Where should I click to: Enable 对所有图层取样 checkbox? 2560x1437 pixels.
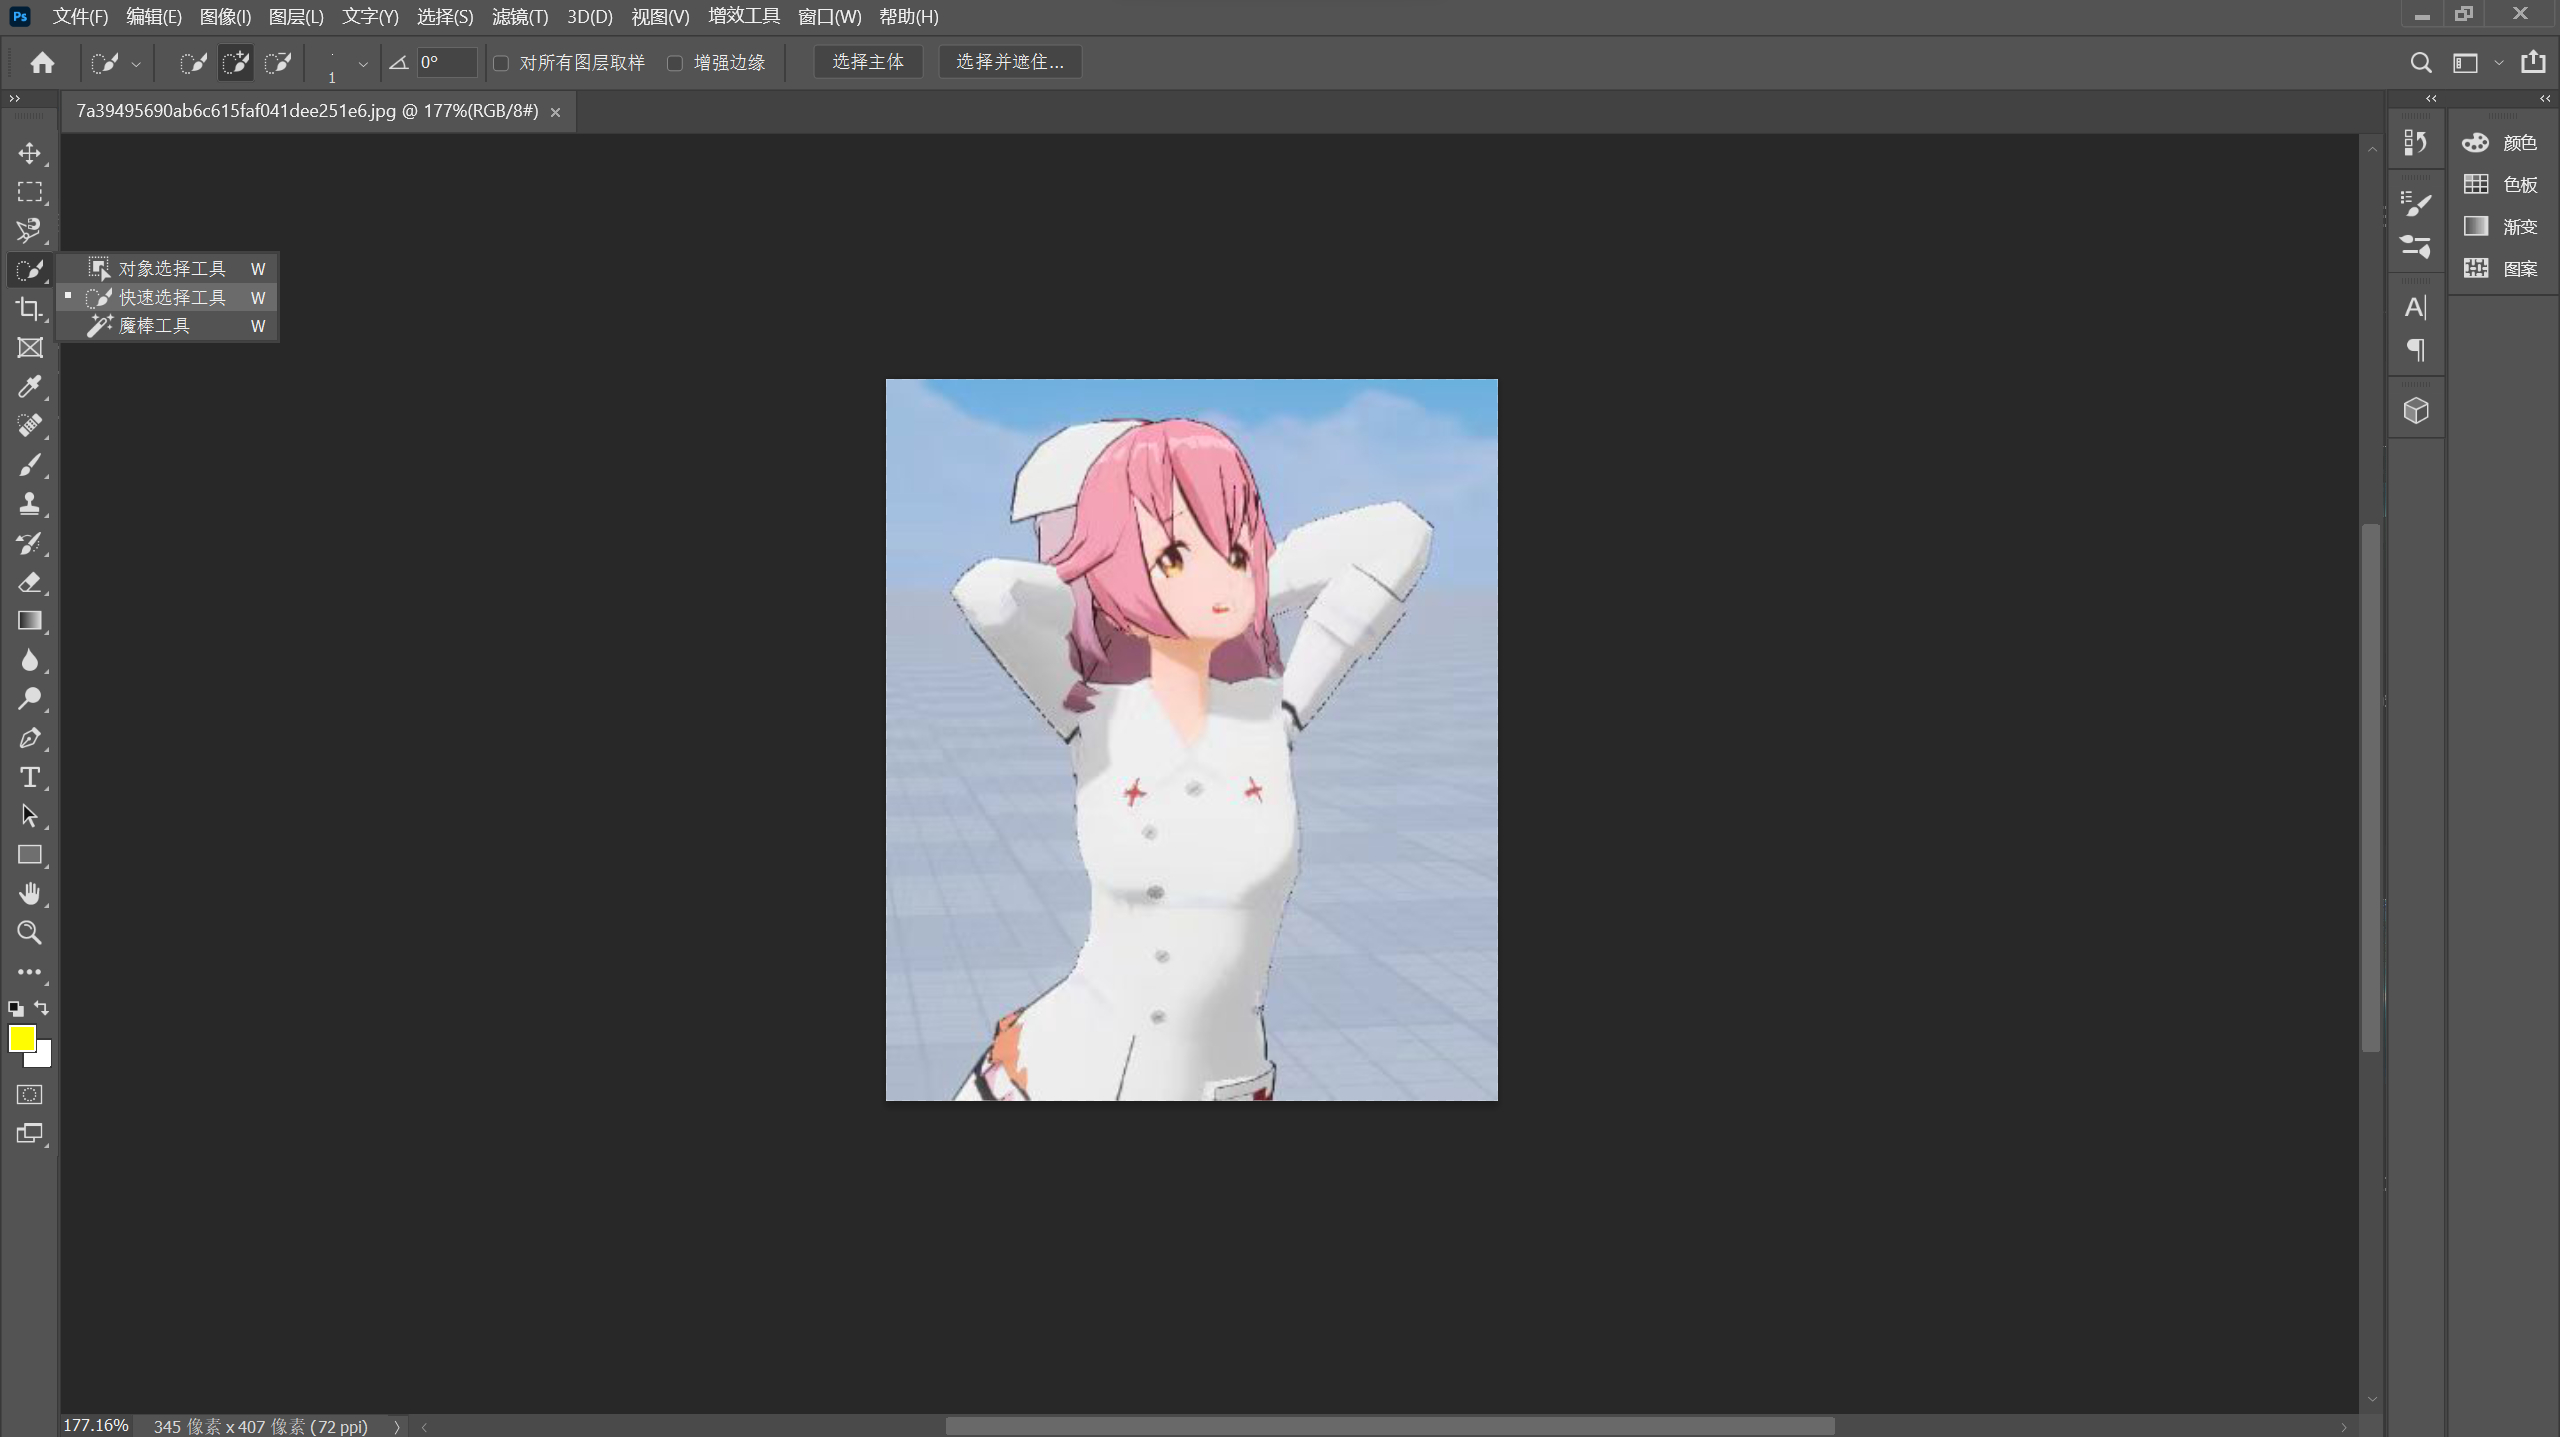501,63
